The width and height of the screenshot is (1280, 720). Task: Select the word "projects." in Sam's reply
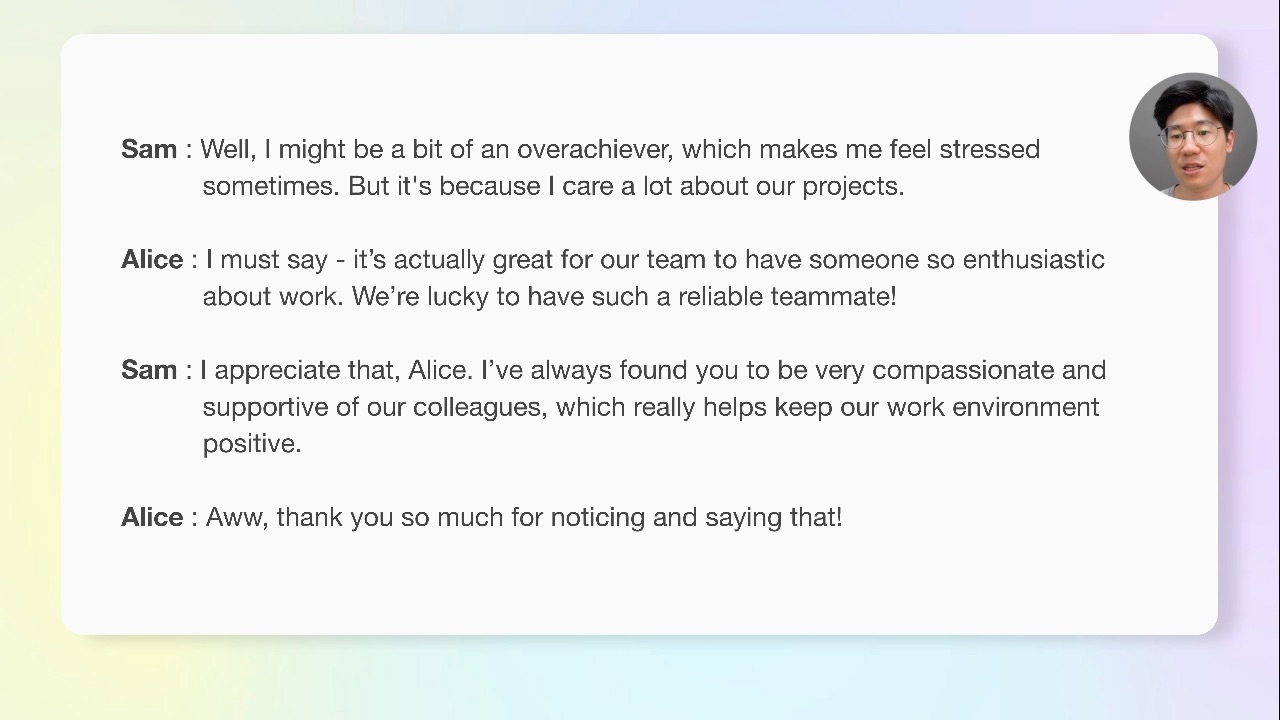click(x=853, y=187)
